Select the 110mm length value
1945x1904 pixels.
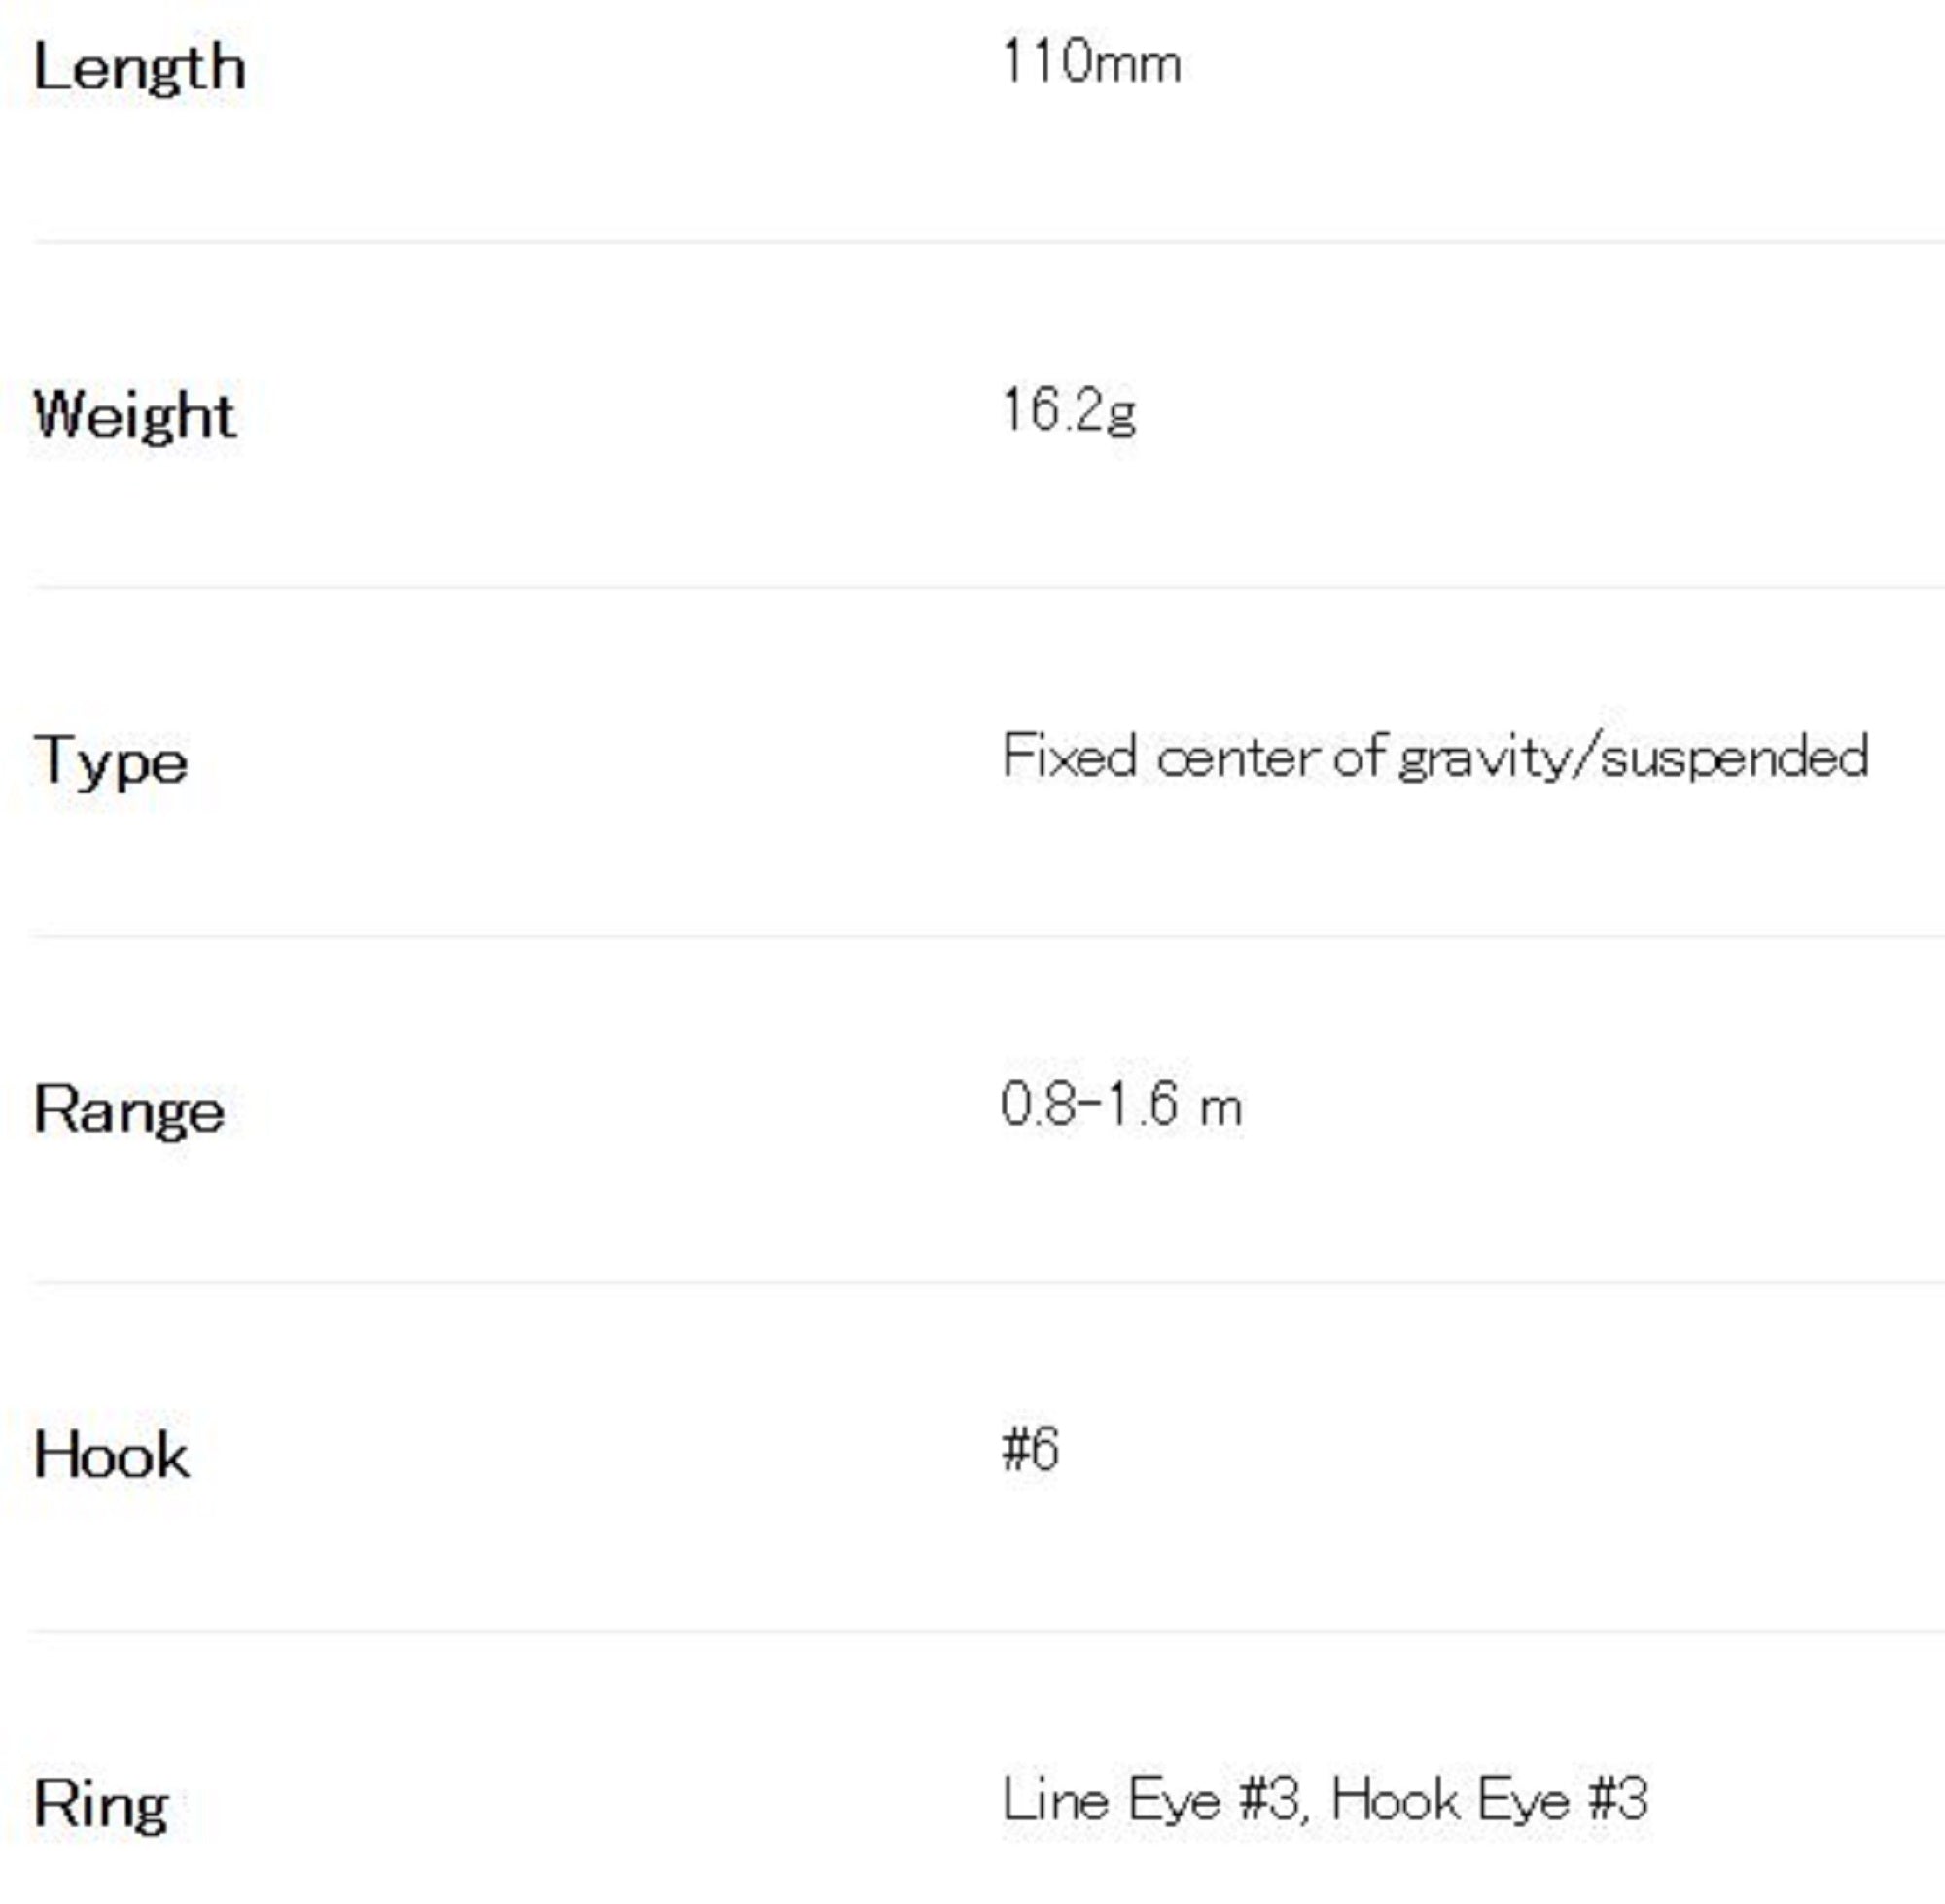pos(1091,63)
